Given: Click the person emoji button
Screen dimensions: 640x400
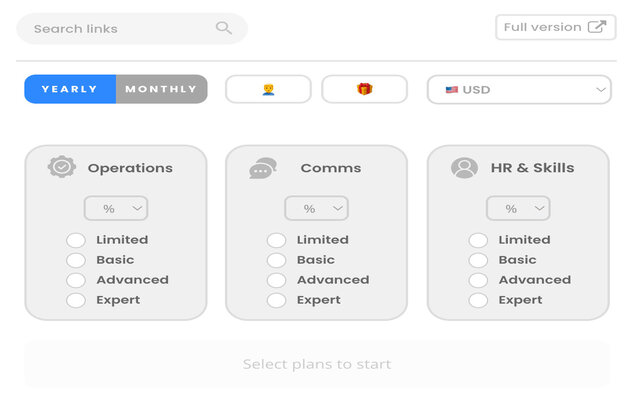Looking at the screenshot, I should pyautogui.click(x=268, y=89).
